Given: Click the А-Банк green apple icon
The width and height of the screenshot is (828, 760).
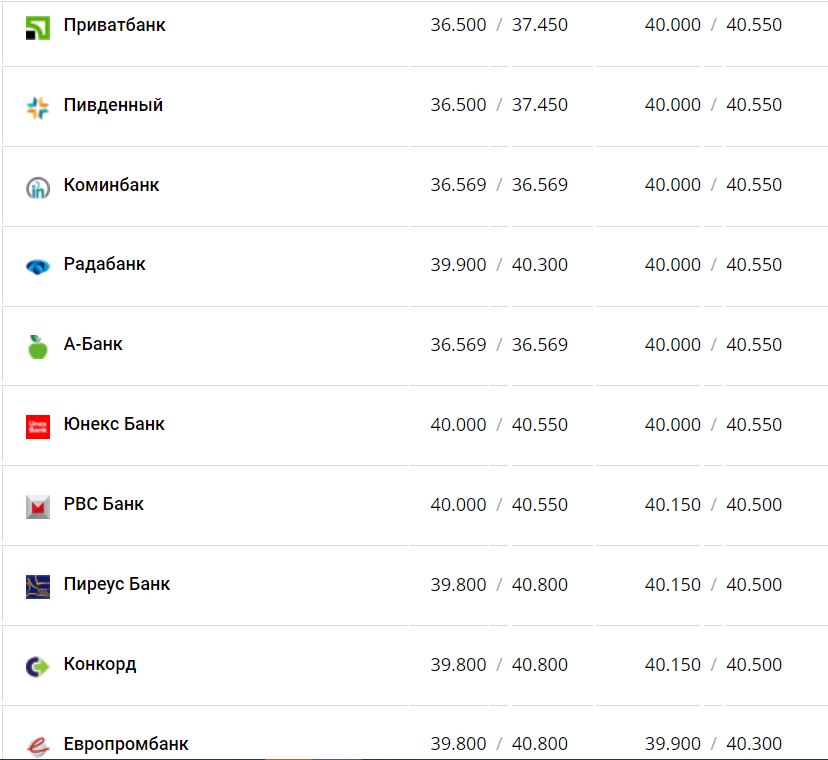Looking at the screenshot, I should (38, 346).
